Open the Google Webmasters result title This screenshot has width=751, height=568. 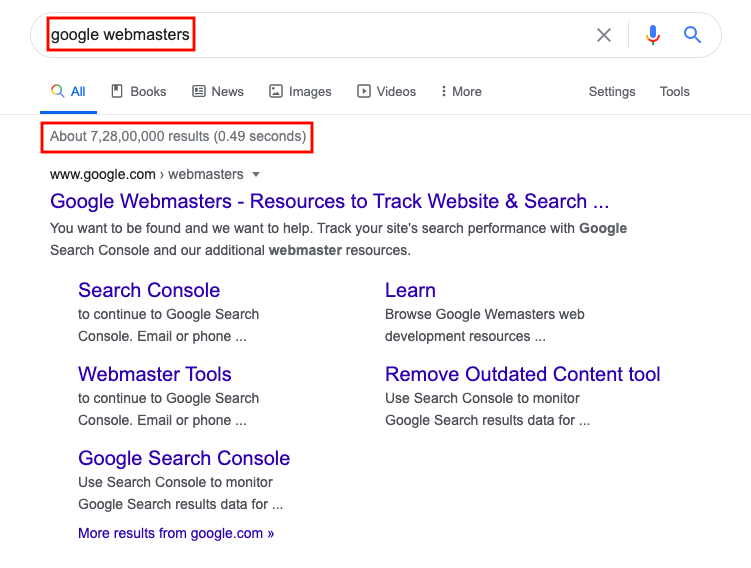(x=329, y=201)
